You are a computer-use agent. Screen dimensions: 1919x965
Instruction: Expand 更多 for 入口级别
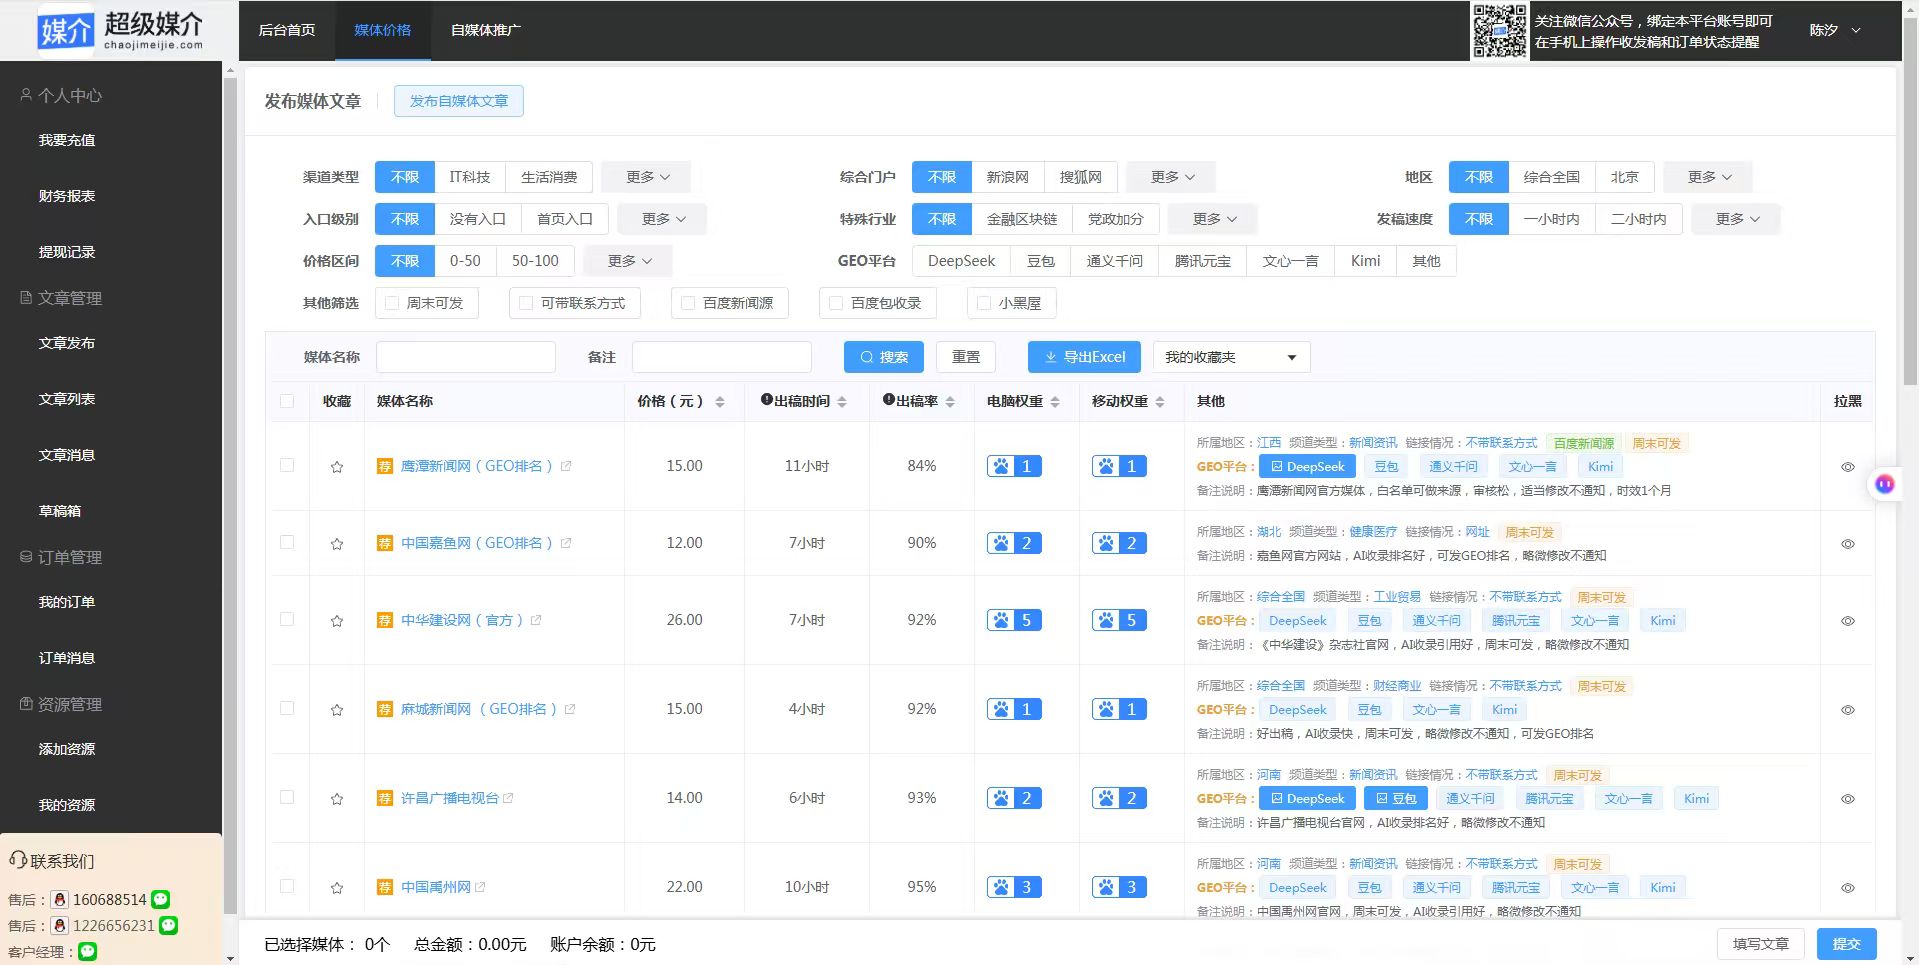click(663, 219)
